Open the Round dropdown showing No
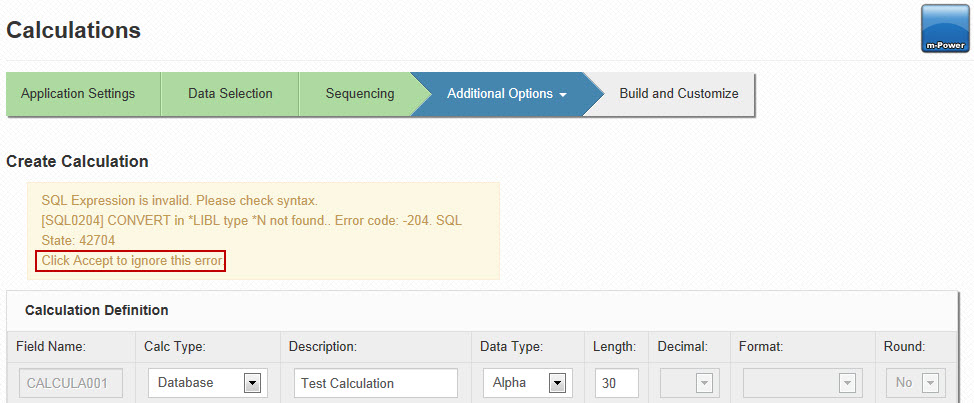The height and width of the screenshot is (403, 974). coord(916,383)
